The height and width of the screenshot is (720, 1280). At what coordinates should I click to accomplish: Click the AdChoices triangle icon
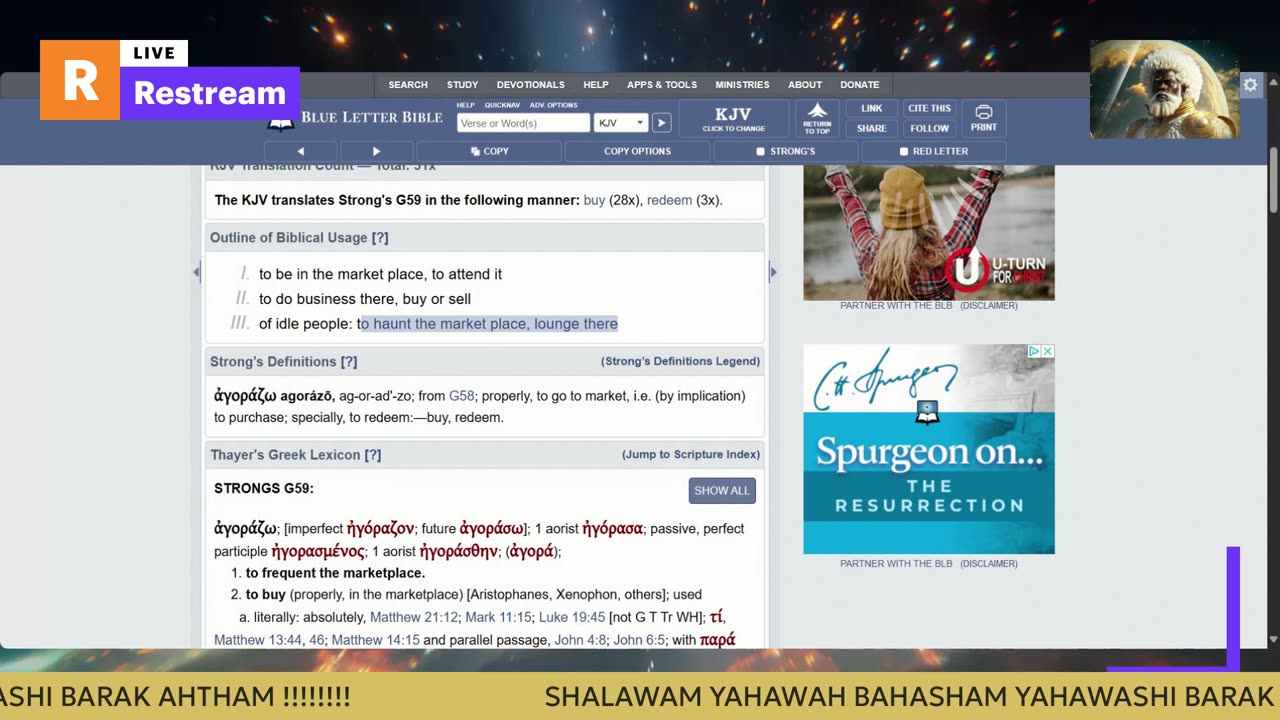click(1035, 351)
